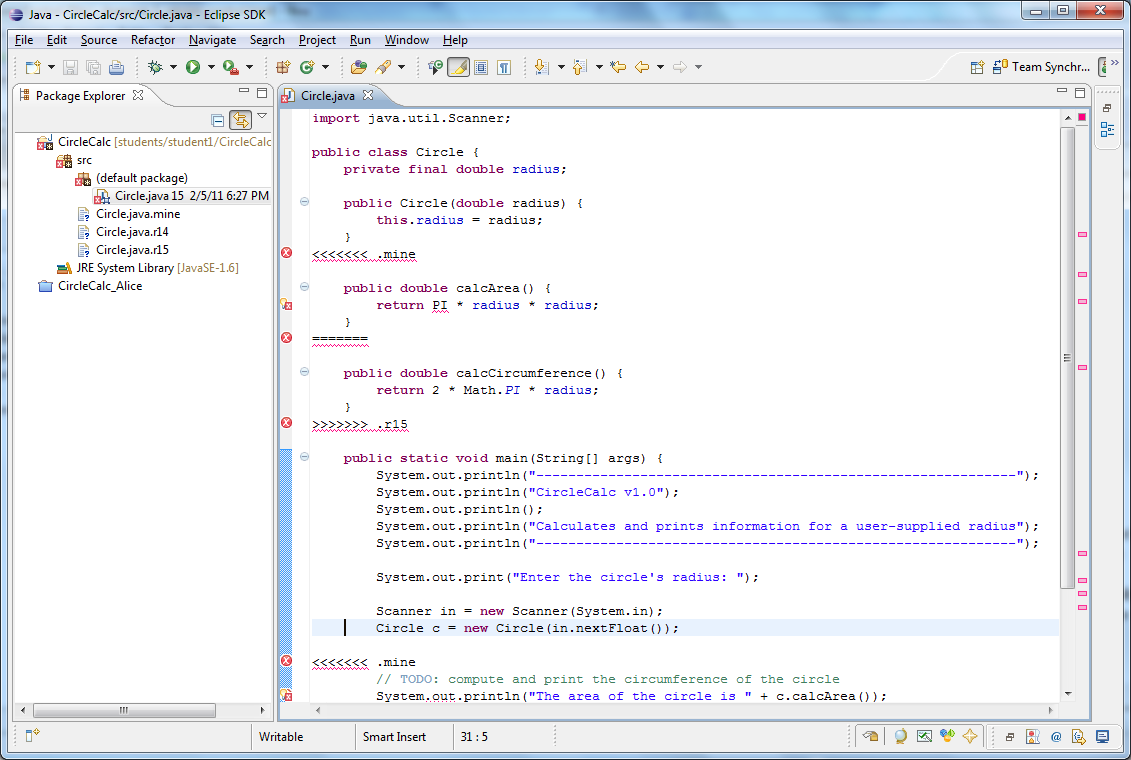
Task: Click the pink error indicator atop overview ruler
Action: (1082, 117)
